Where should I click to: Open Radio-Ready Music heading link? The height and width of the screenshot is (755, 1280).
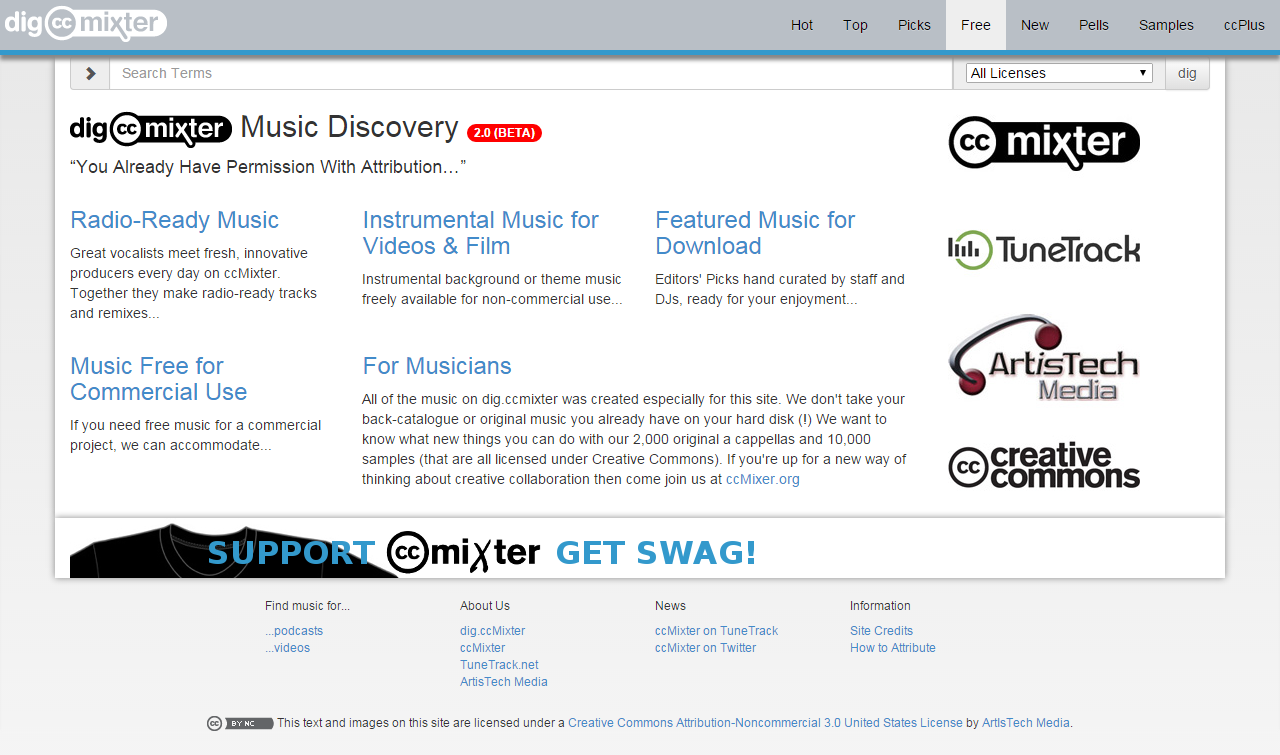[x=174, y=220]
